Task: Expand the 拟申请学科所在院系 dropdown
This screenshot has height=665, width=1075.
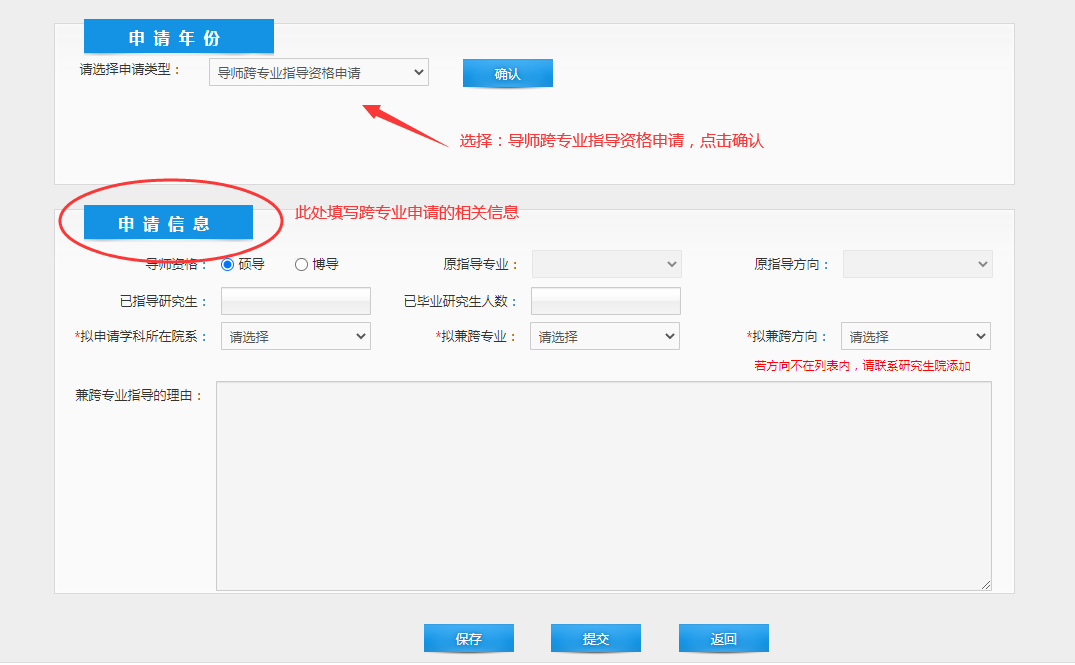Action: click(295, 337)
